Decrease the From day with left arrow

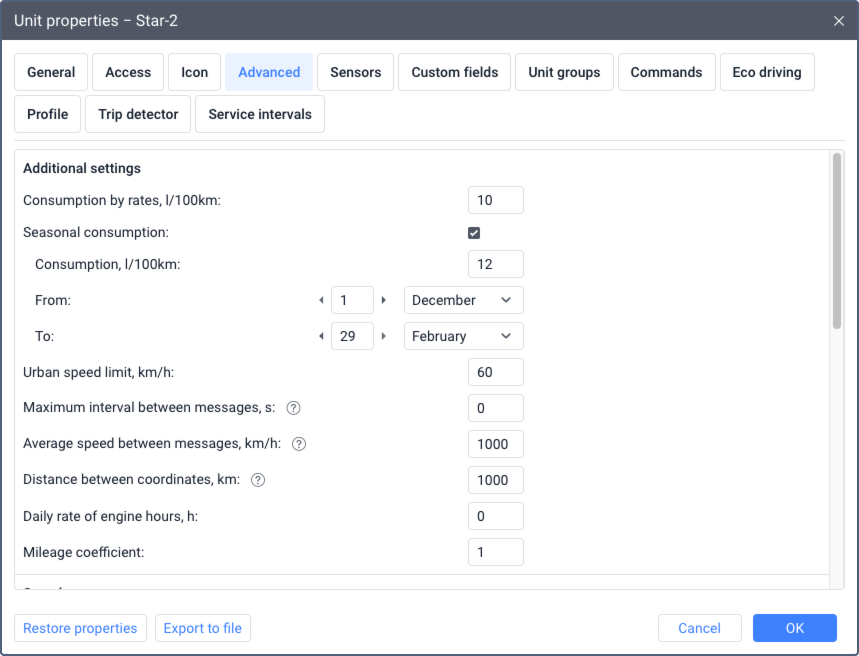pyautogui.click(x=321, y=300)
